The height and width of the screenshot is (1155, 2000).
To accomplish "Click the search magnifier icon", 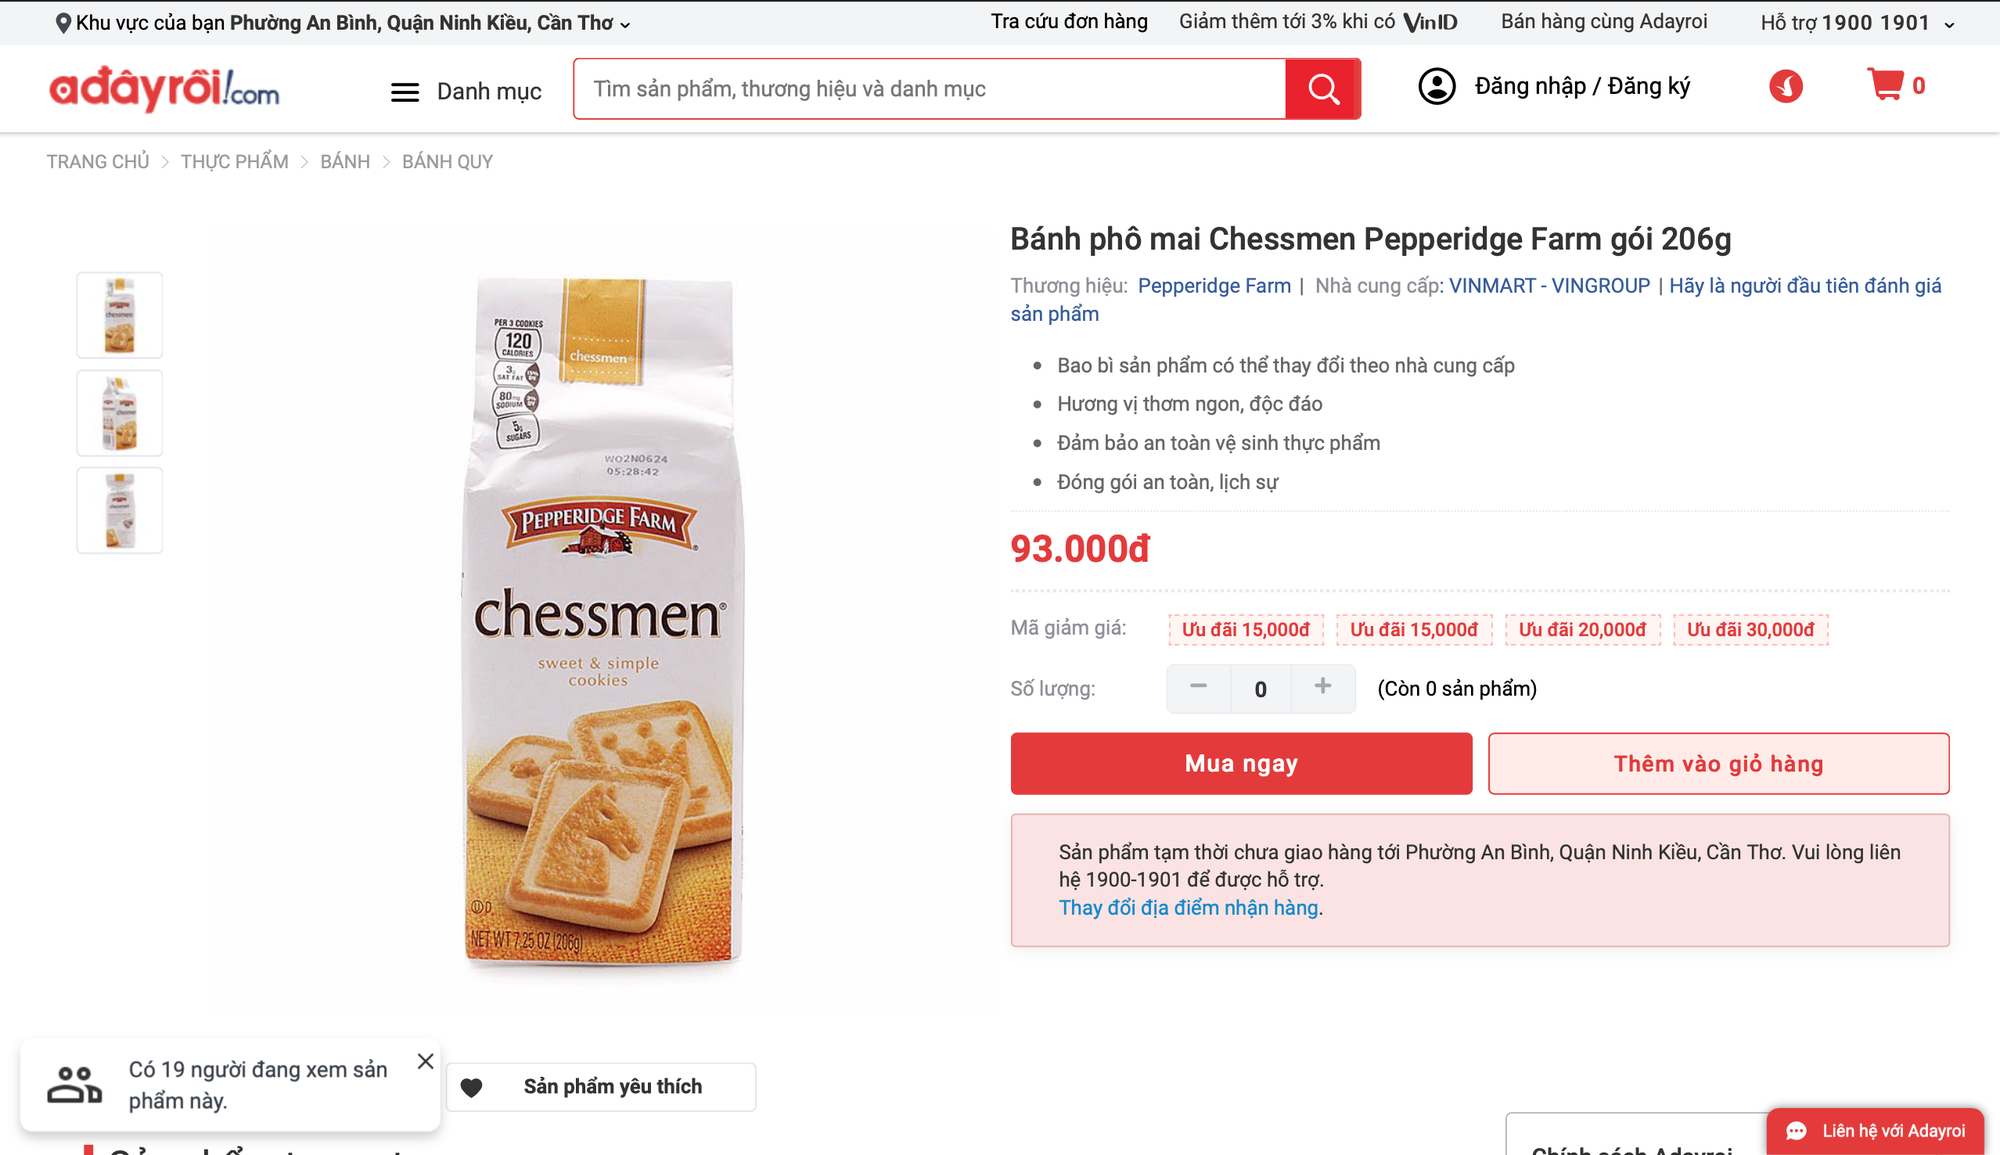I will coord(1322,88).
